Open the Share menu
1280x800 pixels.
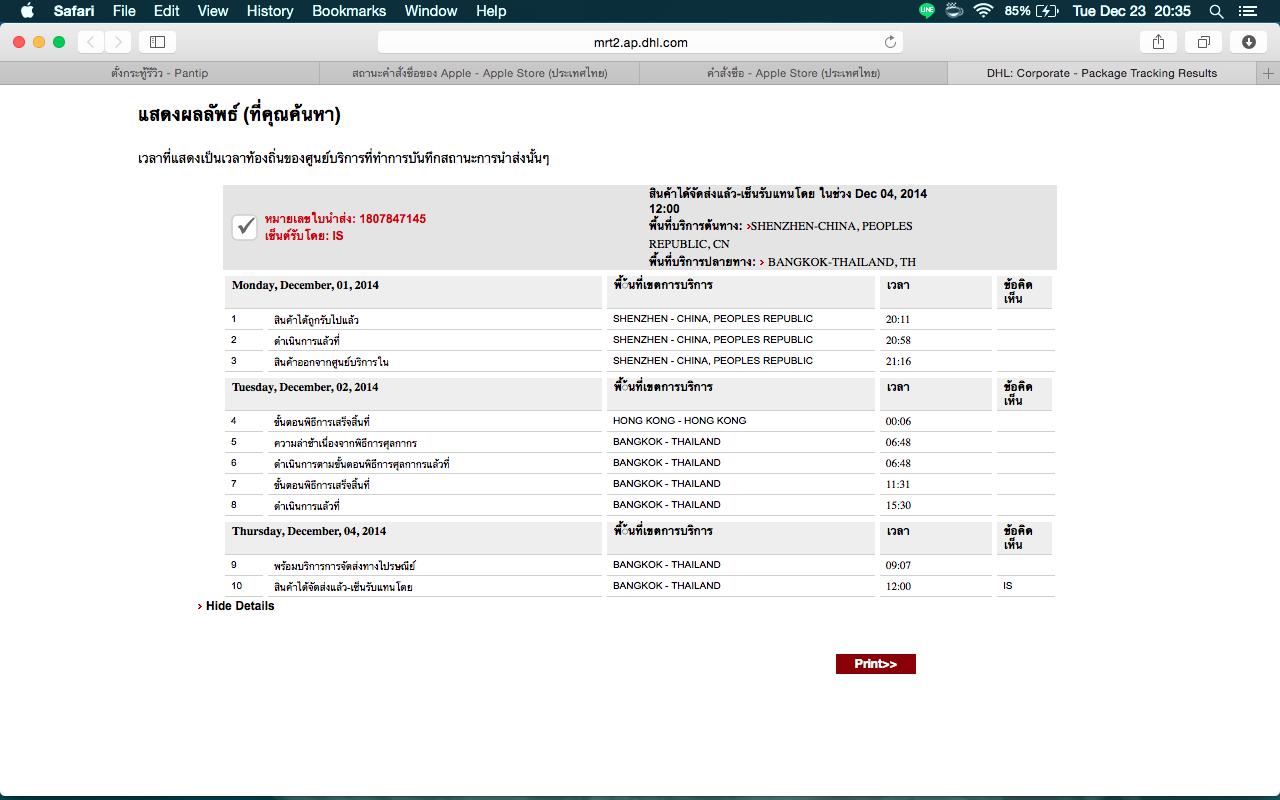(x=1159, y=42)
